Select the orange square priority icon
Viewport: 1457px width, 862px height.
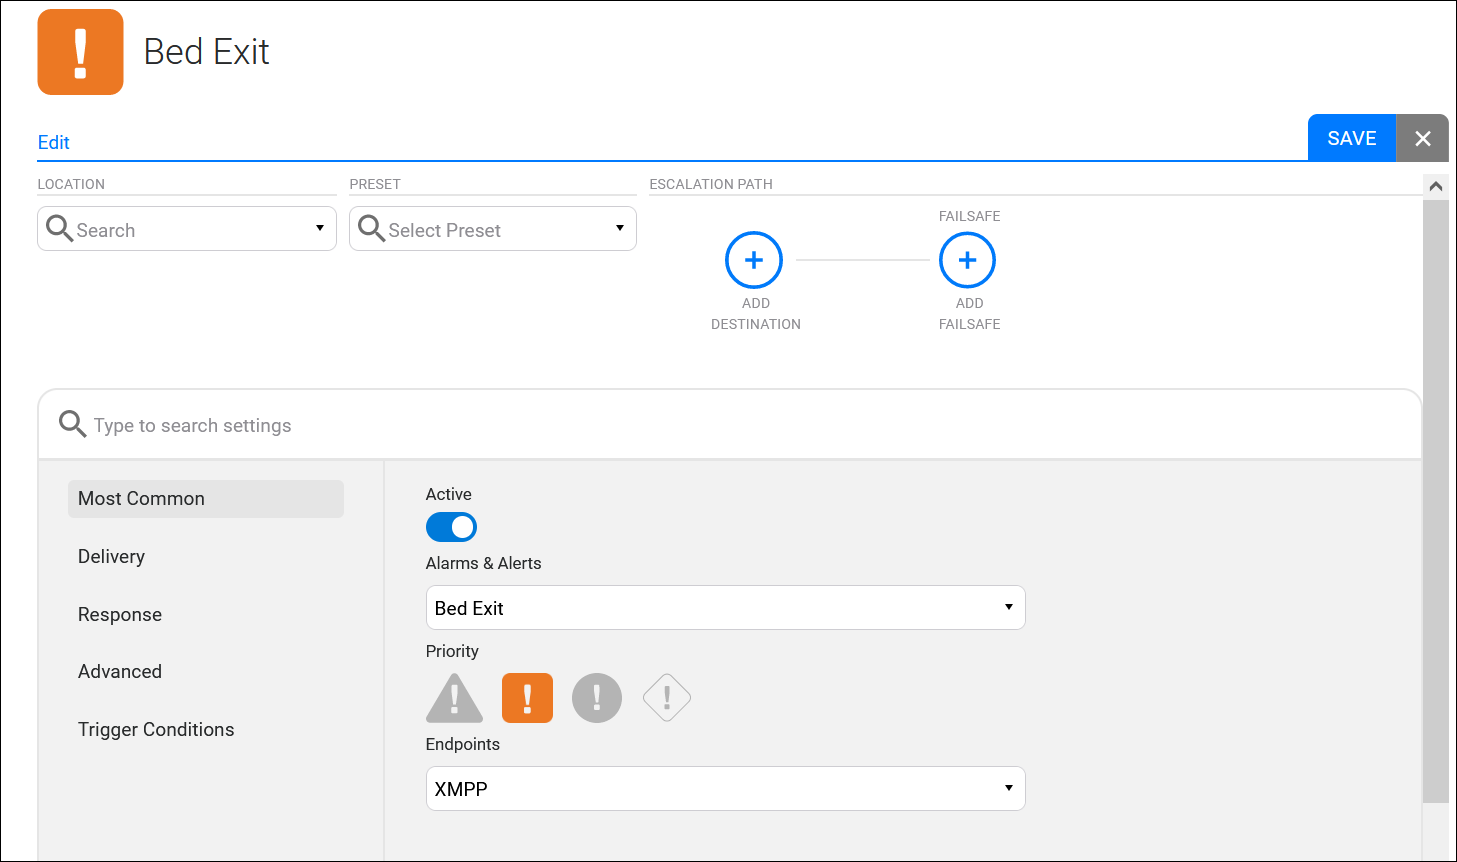click(x=527, y=698)
